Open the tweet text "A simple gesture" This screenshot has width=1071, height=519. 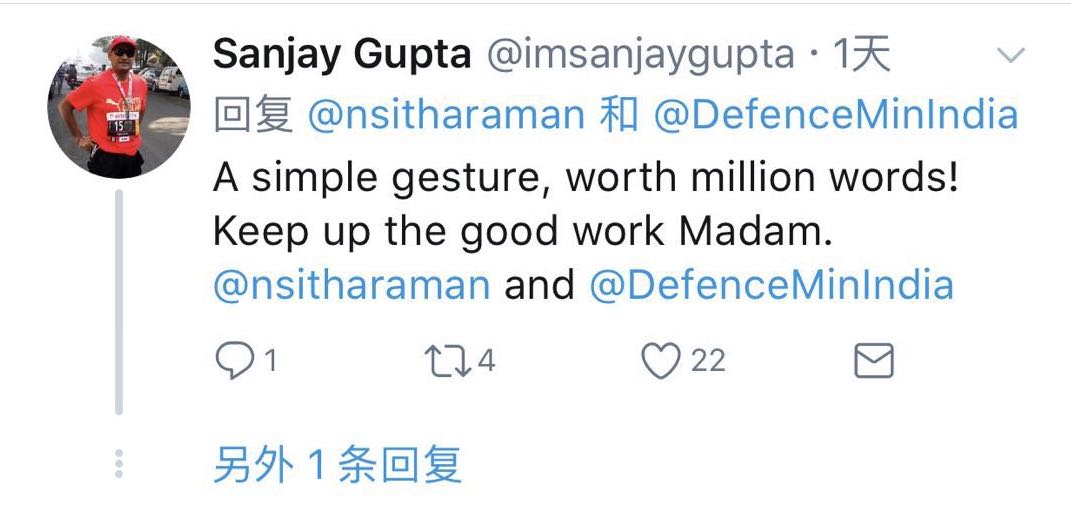[x=585, y=180]
